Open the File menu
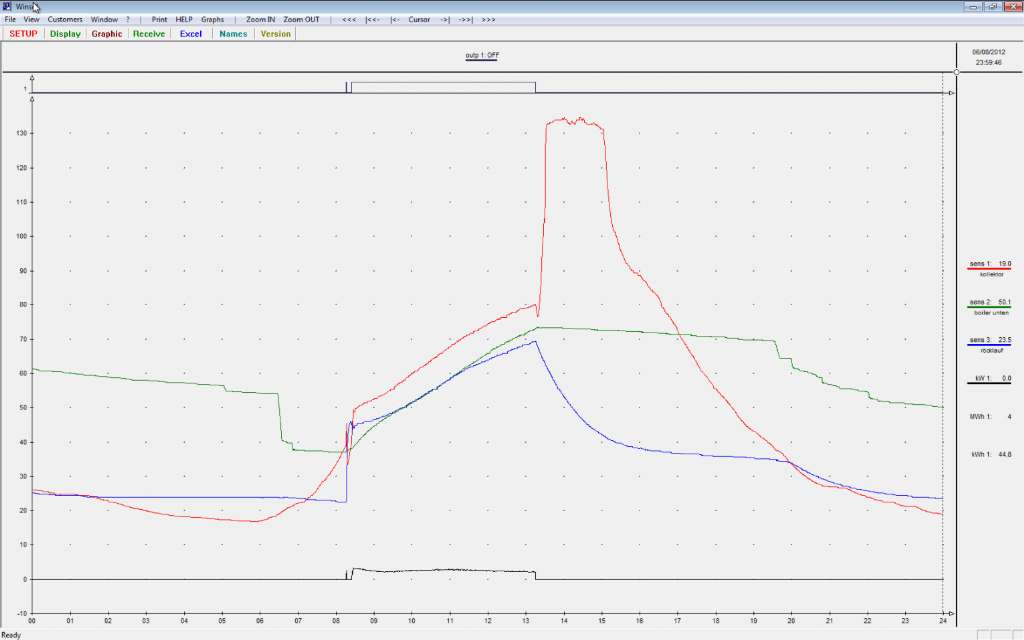Screen dimensions: 1024x640 pyautogui.click(x=10, y=20)
